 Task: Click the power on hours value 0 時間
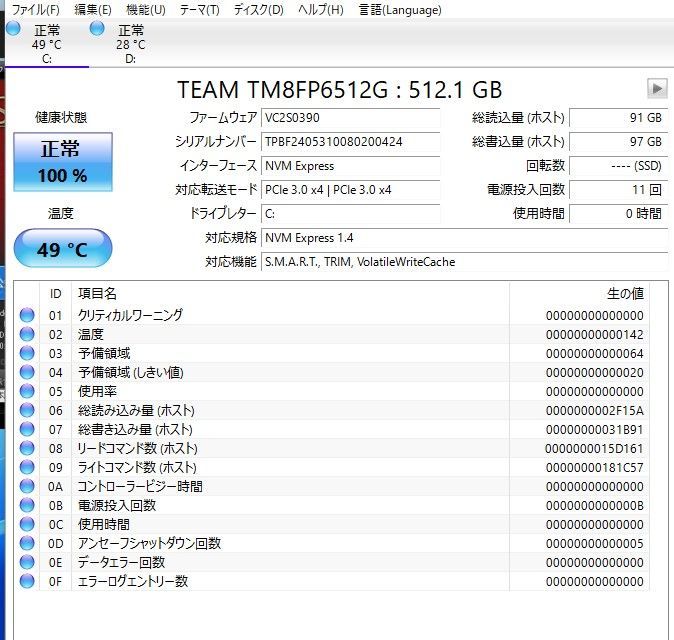point(619,214)
